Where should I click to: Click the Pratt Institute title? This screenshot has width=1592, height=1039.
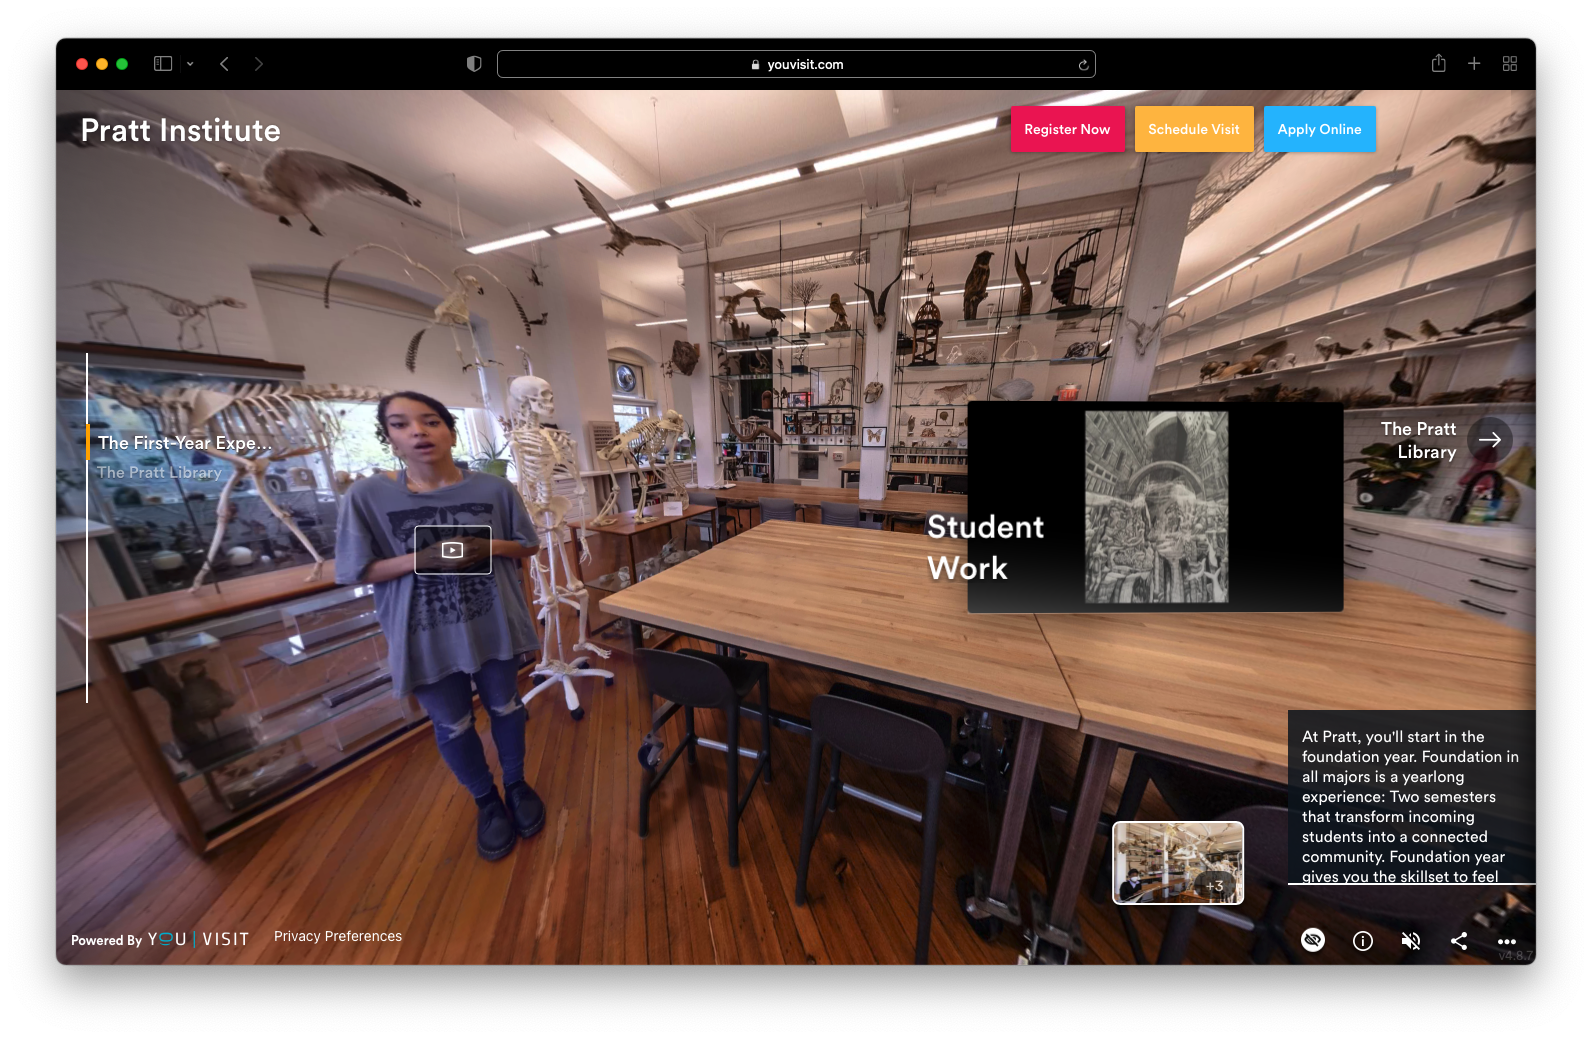(x=181, y=130)
